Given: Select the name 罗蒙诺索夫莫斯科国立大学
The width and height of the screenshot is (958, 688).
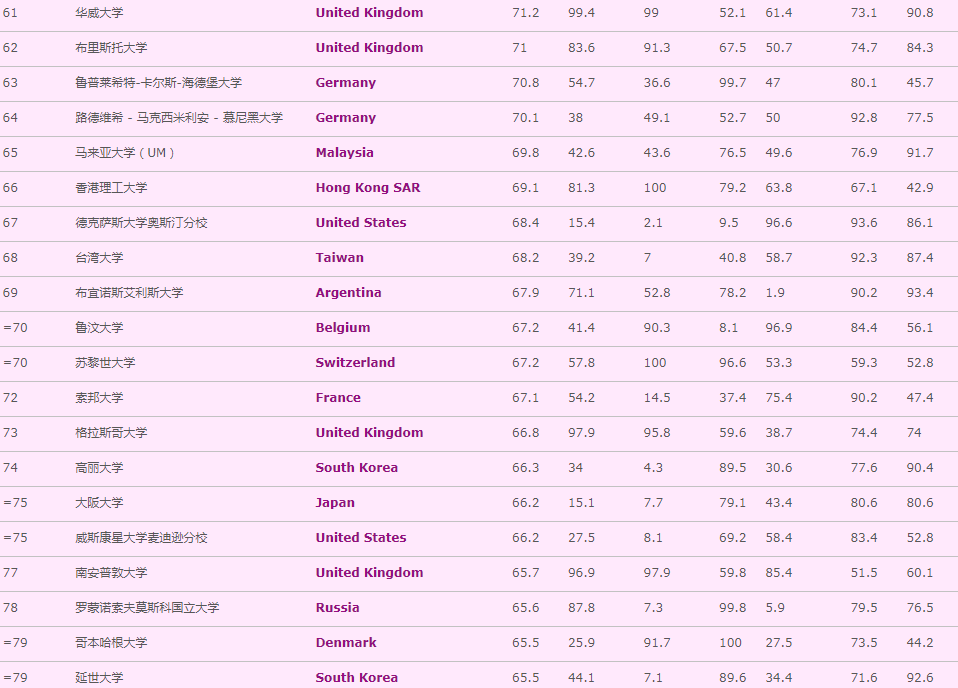Looking at the screenshot, I should coord(147,607).
